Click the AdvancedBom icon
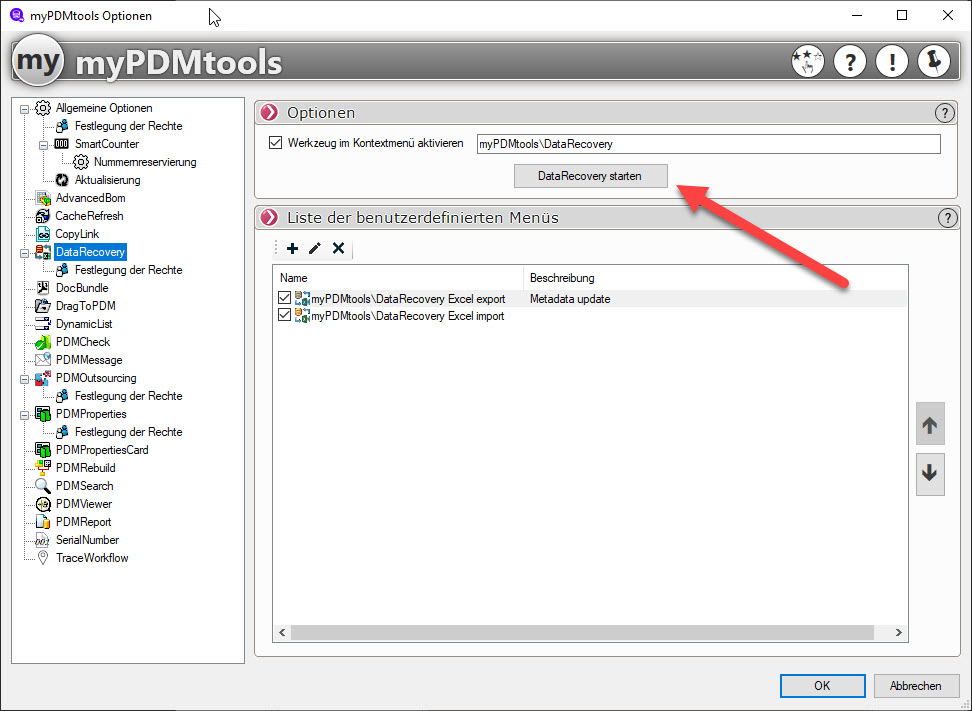972x711 pixels. click(43, 198)
